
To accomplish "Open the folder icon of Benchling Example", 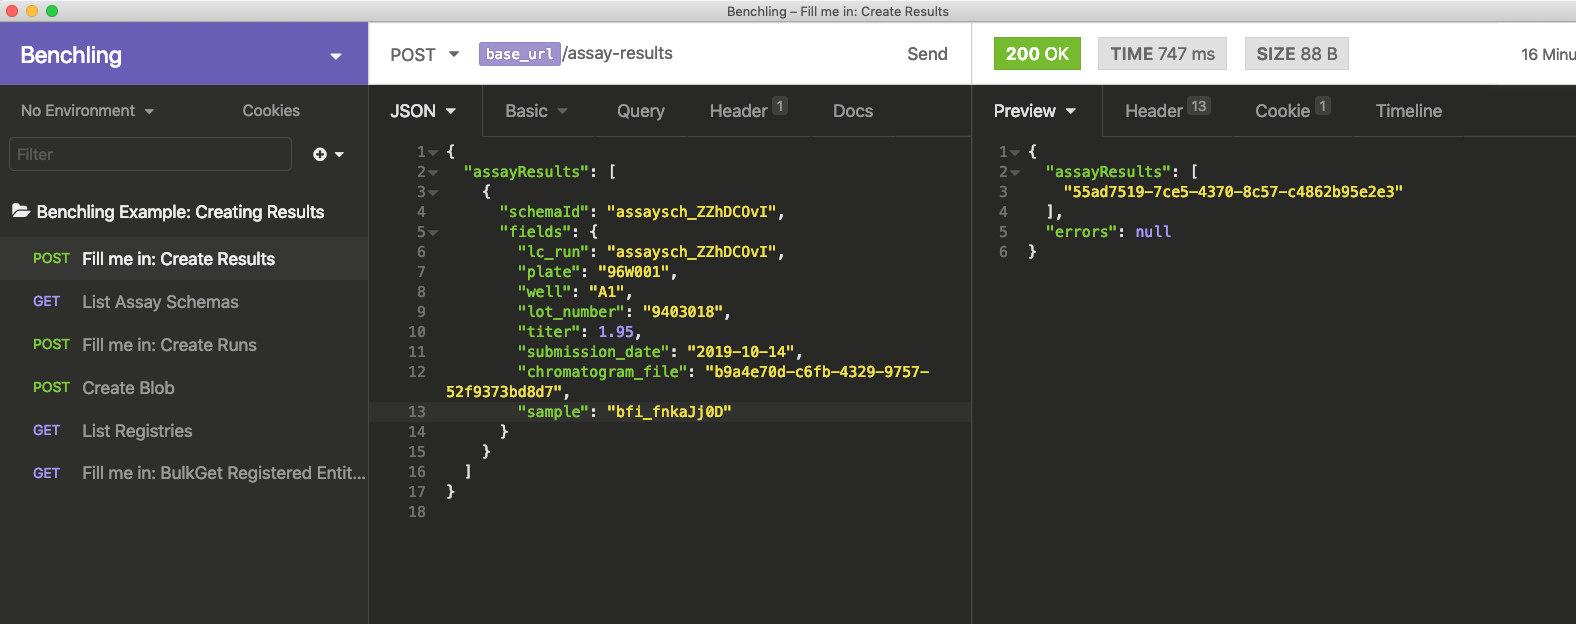I will [21, 211].
